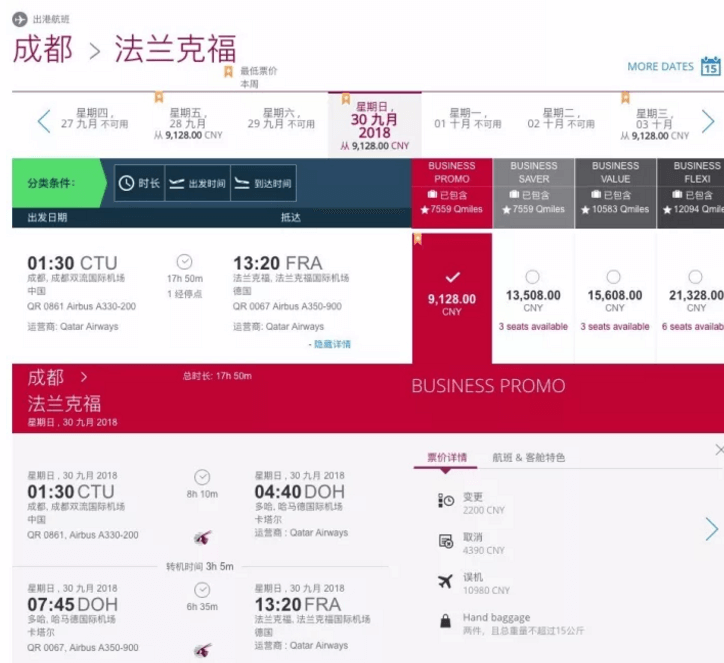Screen dimensions: 724x663
Task: Click the cancellation fee icon (取消)
Action: point(446,541)
